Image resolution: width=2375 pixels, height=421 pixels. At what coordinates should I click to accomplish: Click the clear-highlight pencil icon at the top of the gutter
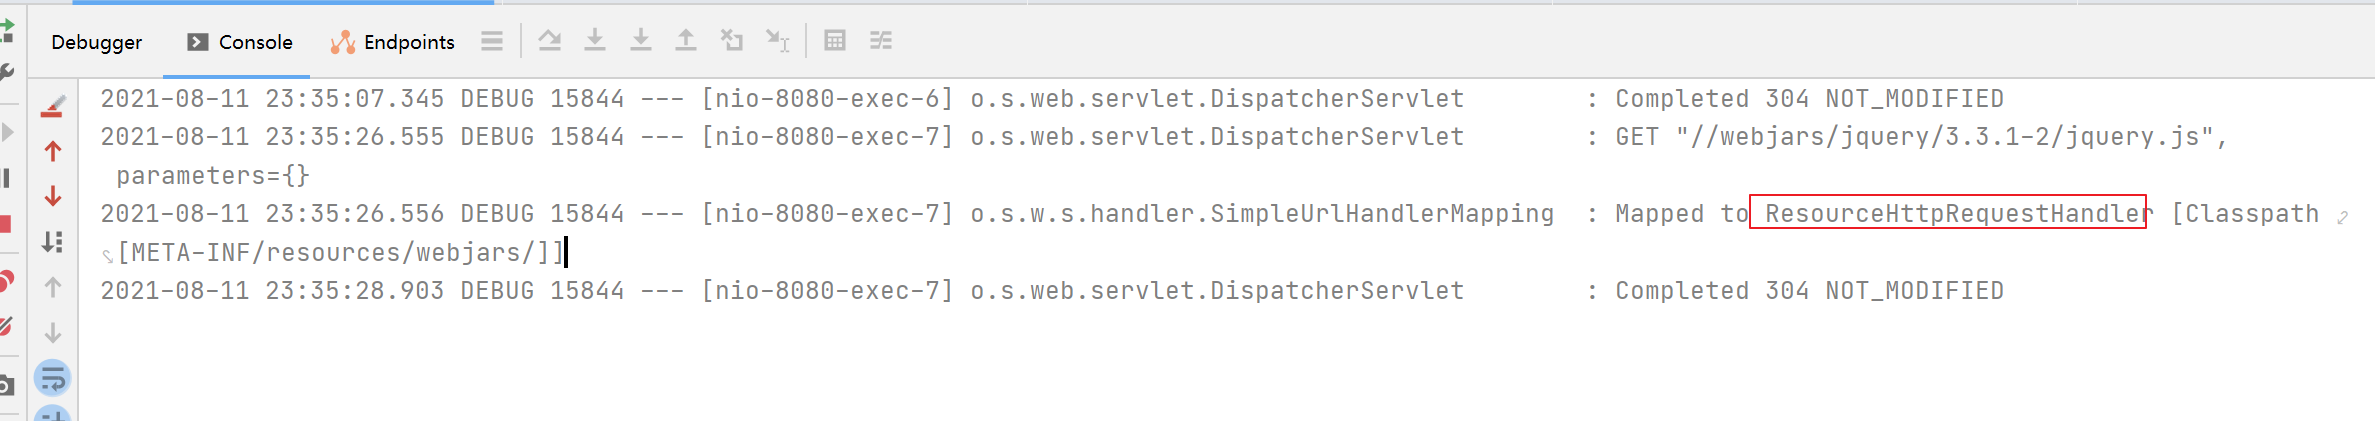tap(53, 107)
